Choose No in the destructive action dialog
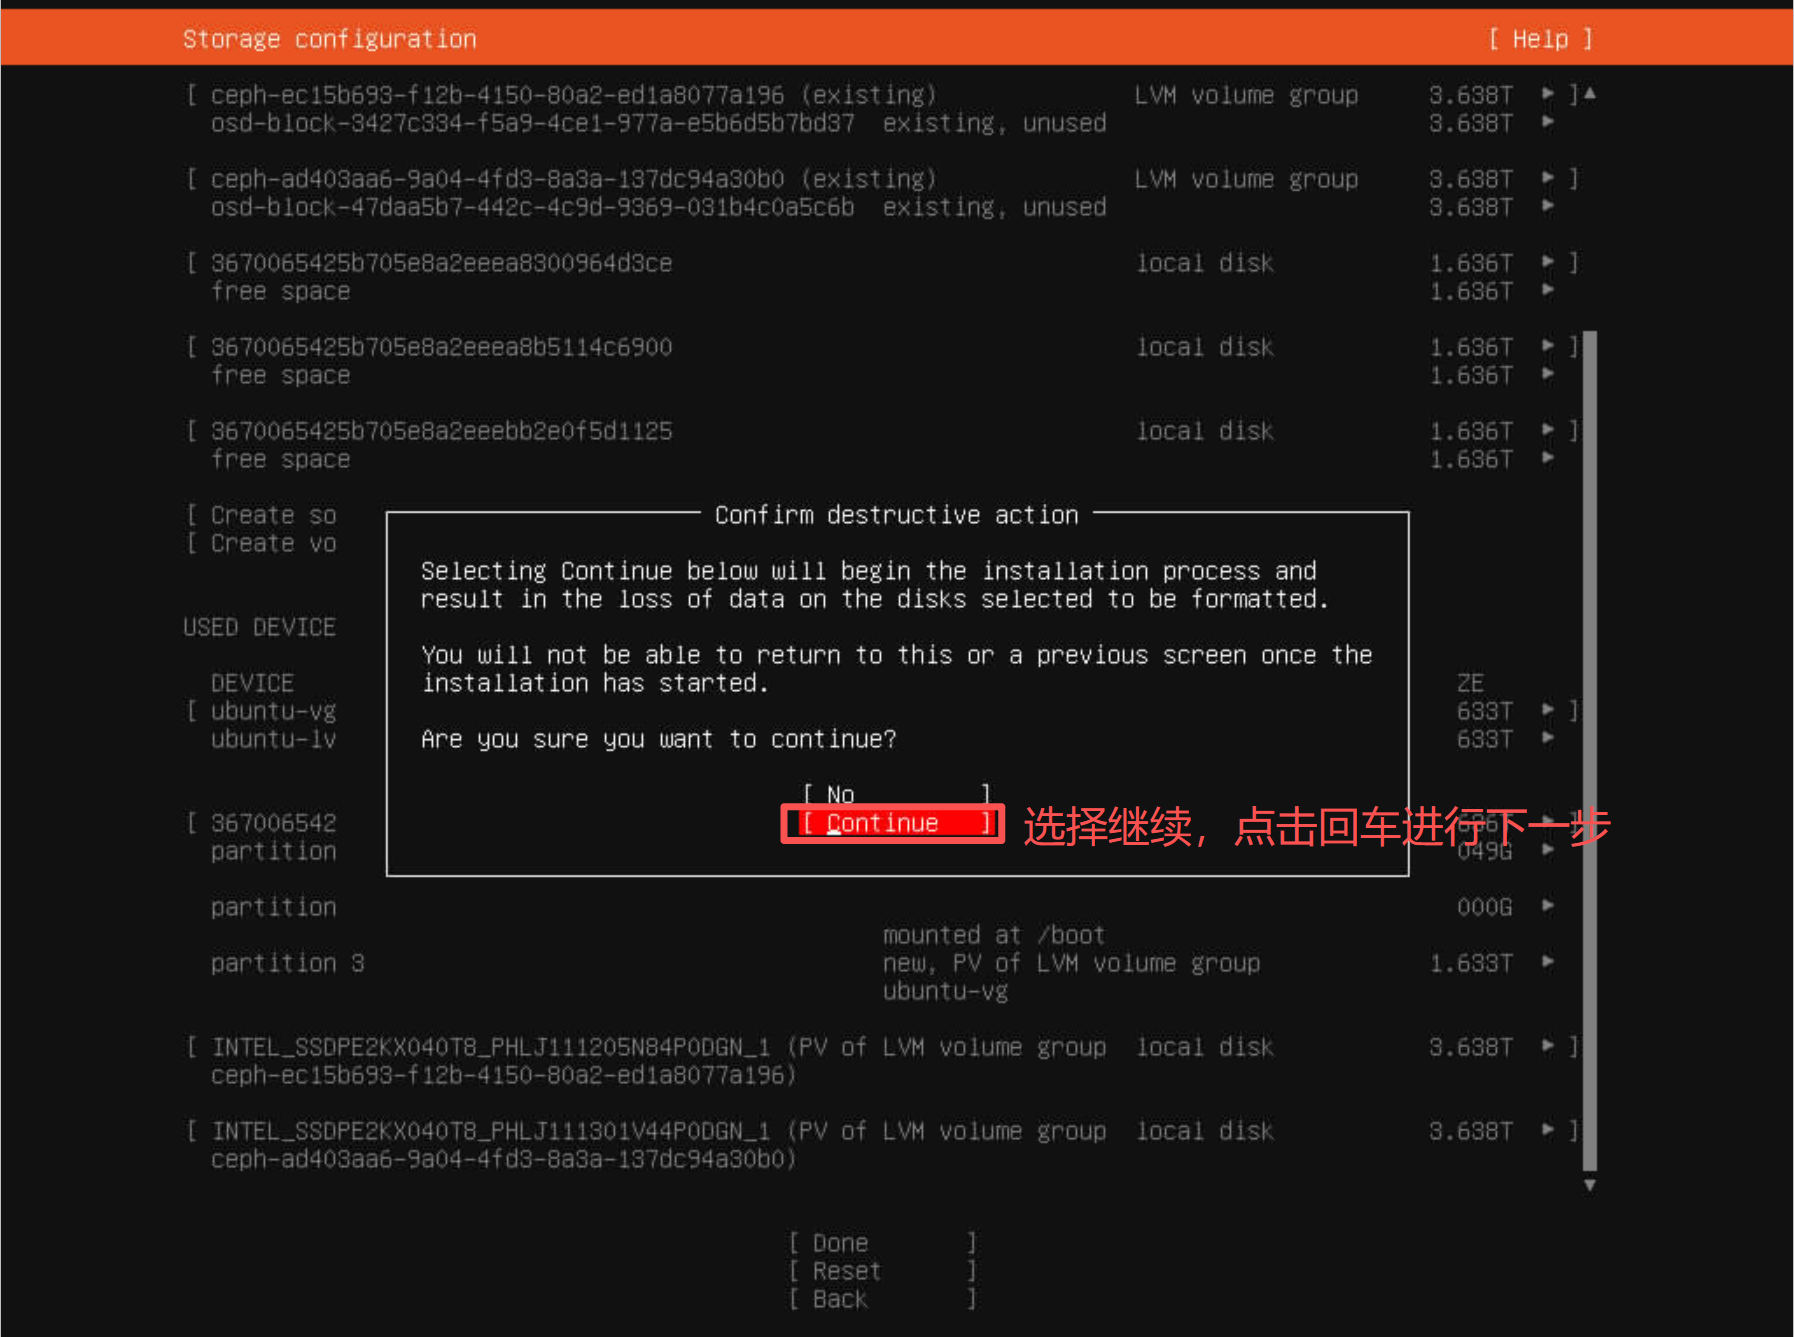Image resolution: width=1794 pixels, height=1337 pixels. point(895,795)
